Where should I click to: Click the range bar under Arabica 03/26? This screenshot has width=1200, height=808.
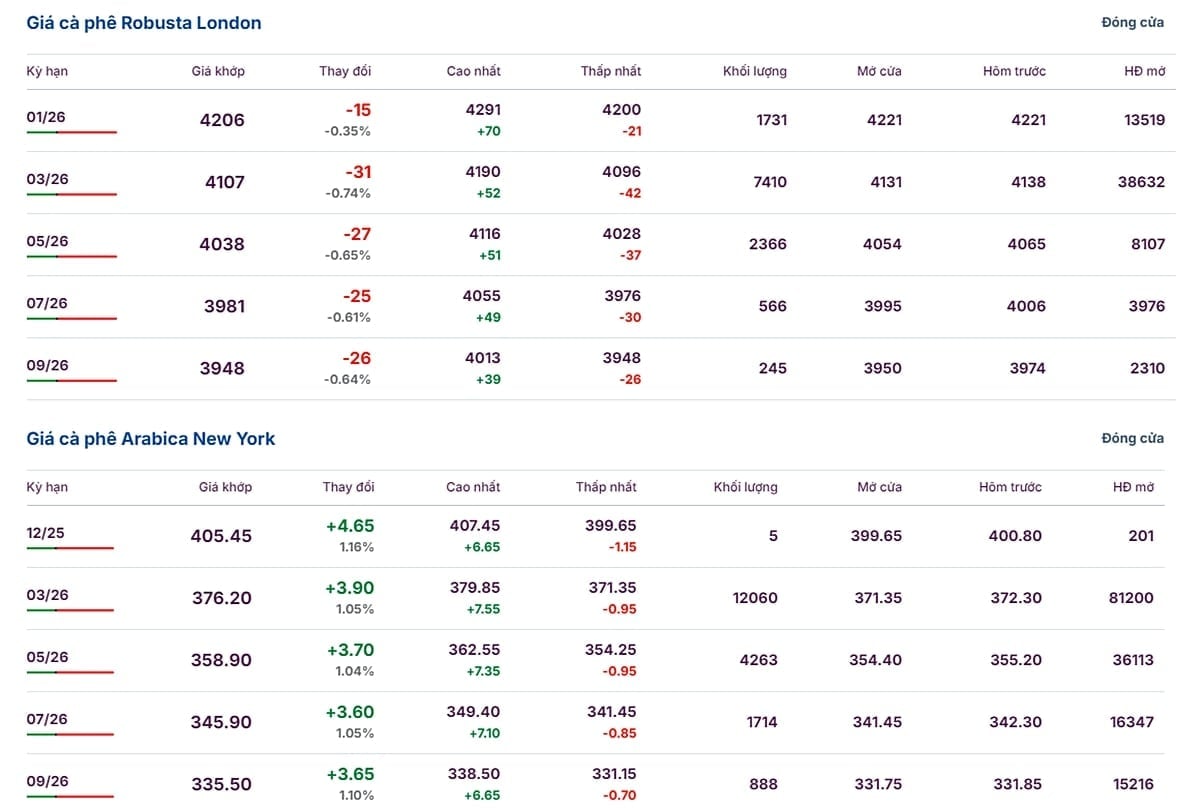tap(70, 610)
